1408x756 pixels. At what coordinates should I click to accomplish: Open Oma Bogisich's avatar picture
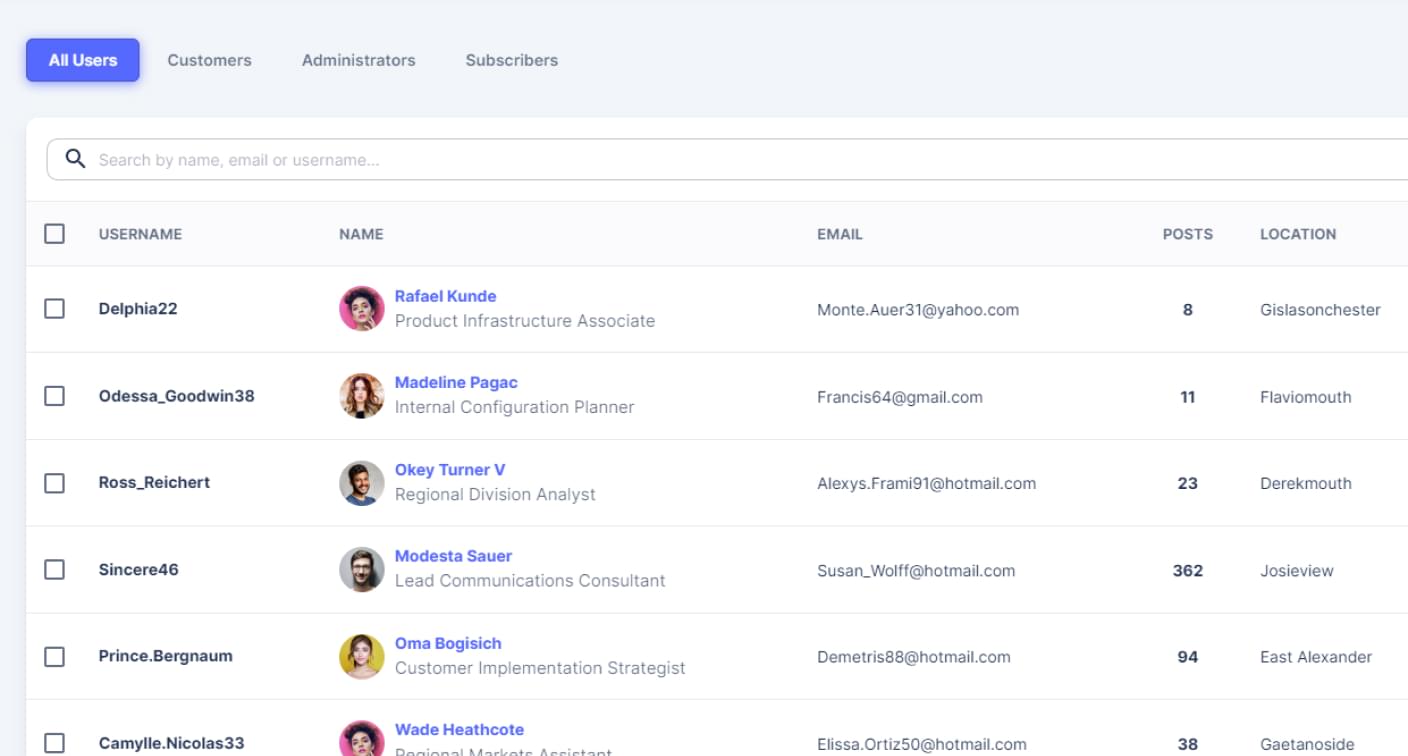pyautogui.click(x=361, y=656)
